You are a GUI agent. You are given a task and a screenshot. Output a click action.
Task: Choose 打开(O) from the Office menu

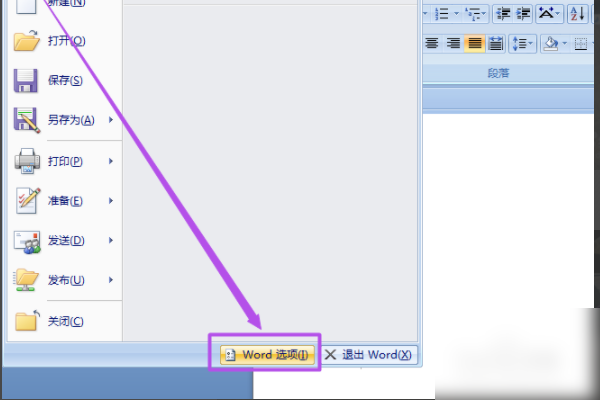coord(65,41)
